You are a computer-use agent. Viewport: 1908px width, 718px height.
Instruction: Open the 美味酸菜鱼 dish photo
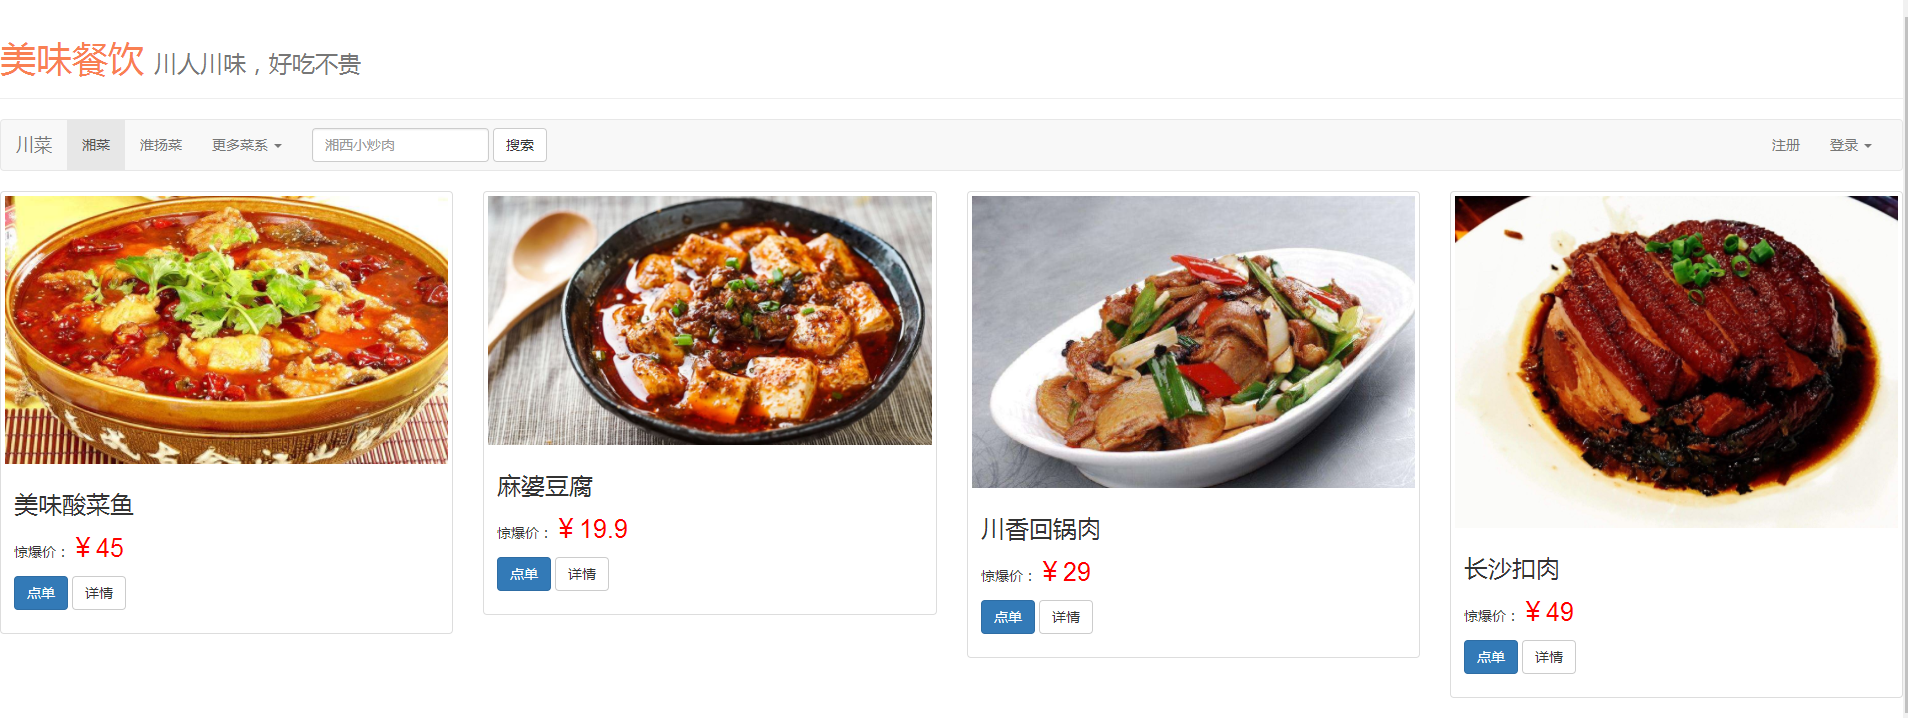coord(226,330)
